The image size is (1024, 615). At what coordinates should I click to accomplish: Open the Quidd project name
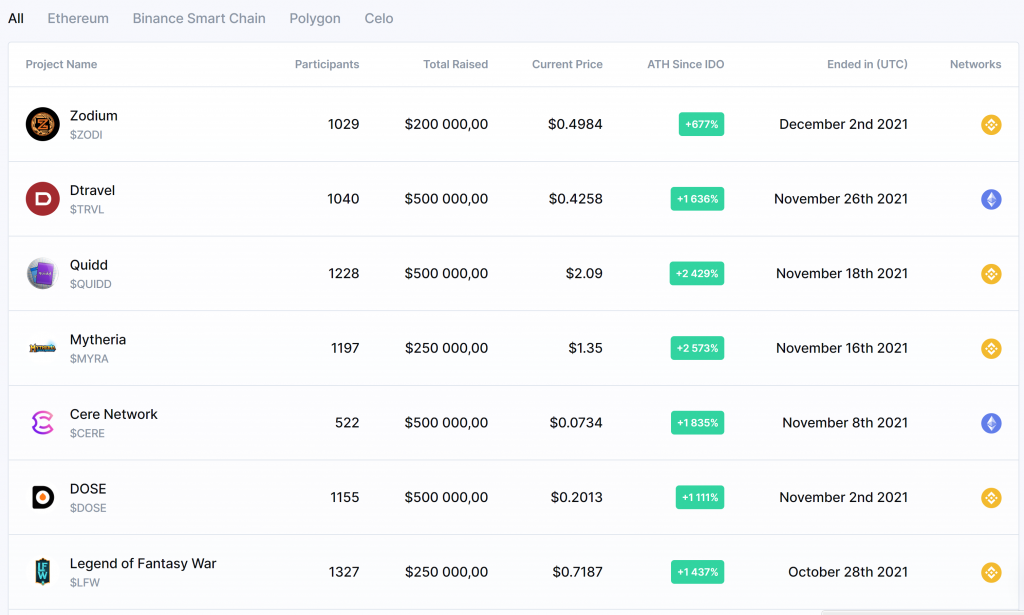point(89,265)
